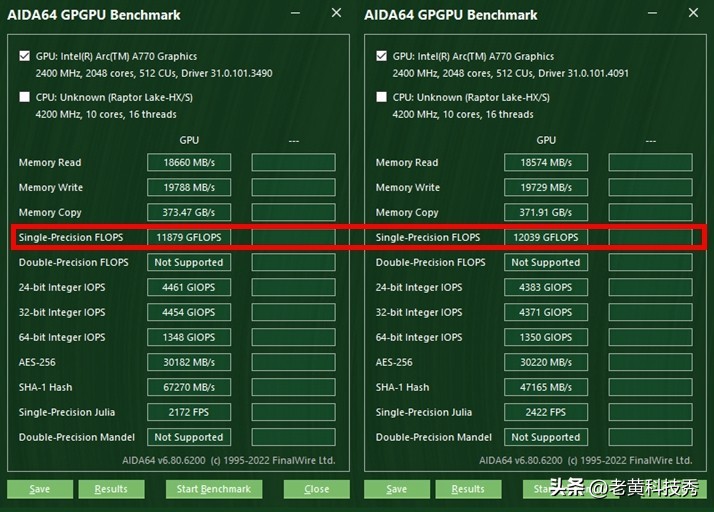714x512 pixels.
Task: Close the right benchmark window via title bar X
Action: point(693,14)
